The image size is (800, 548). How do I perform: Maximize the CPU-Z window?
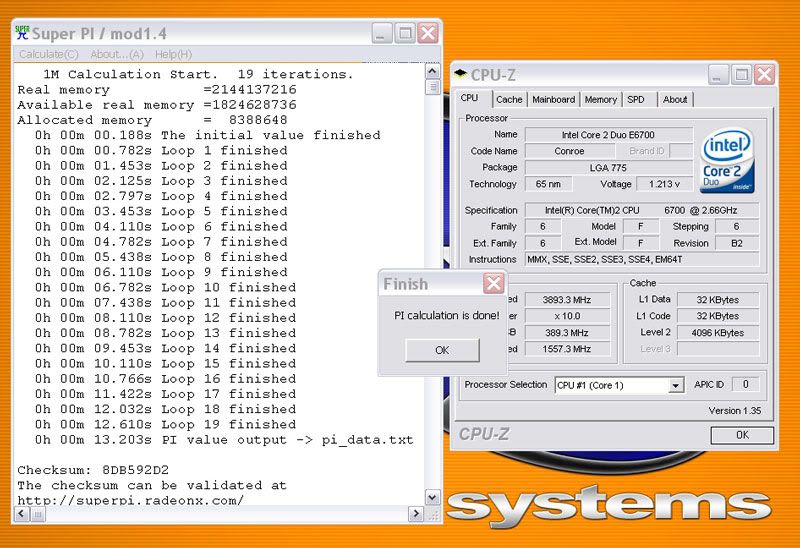pos(741,75)
